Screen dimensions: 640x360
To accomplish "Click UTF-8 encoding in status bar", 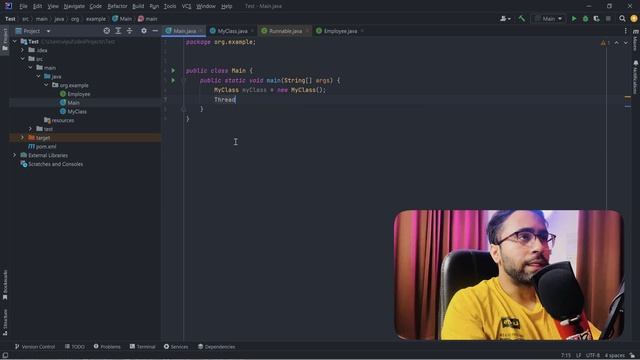I will pos(593,356).
